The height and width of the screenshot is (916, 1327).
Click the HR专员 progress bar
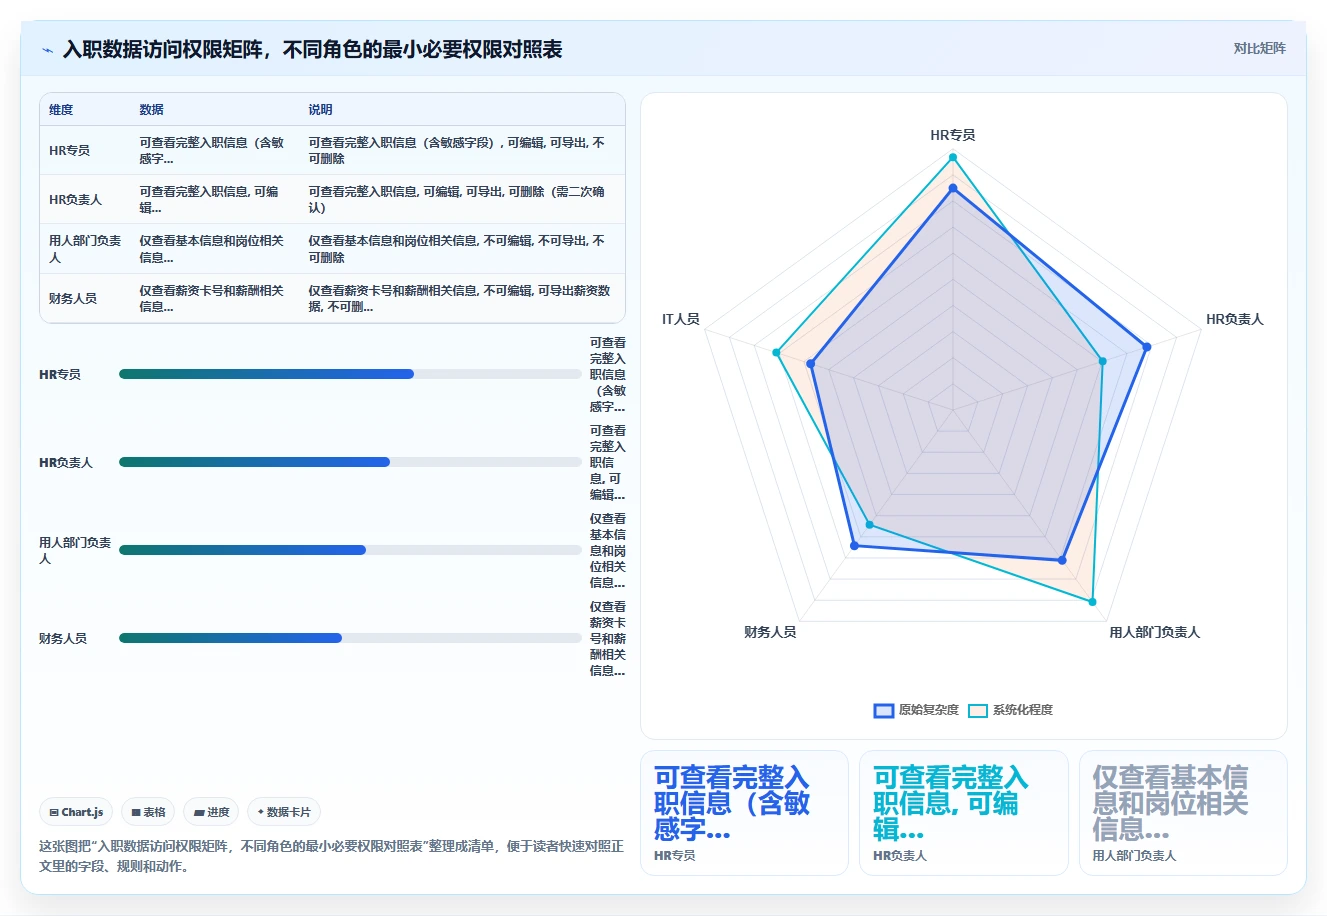[x=350, y=374]
